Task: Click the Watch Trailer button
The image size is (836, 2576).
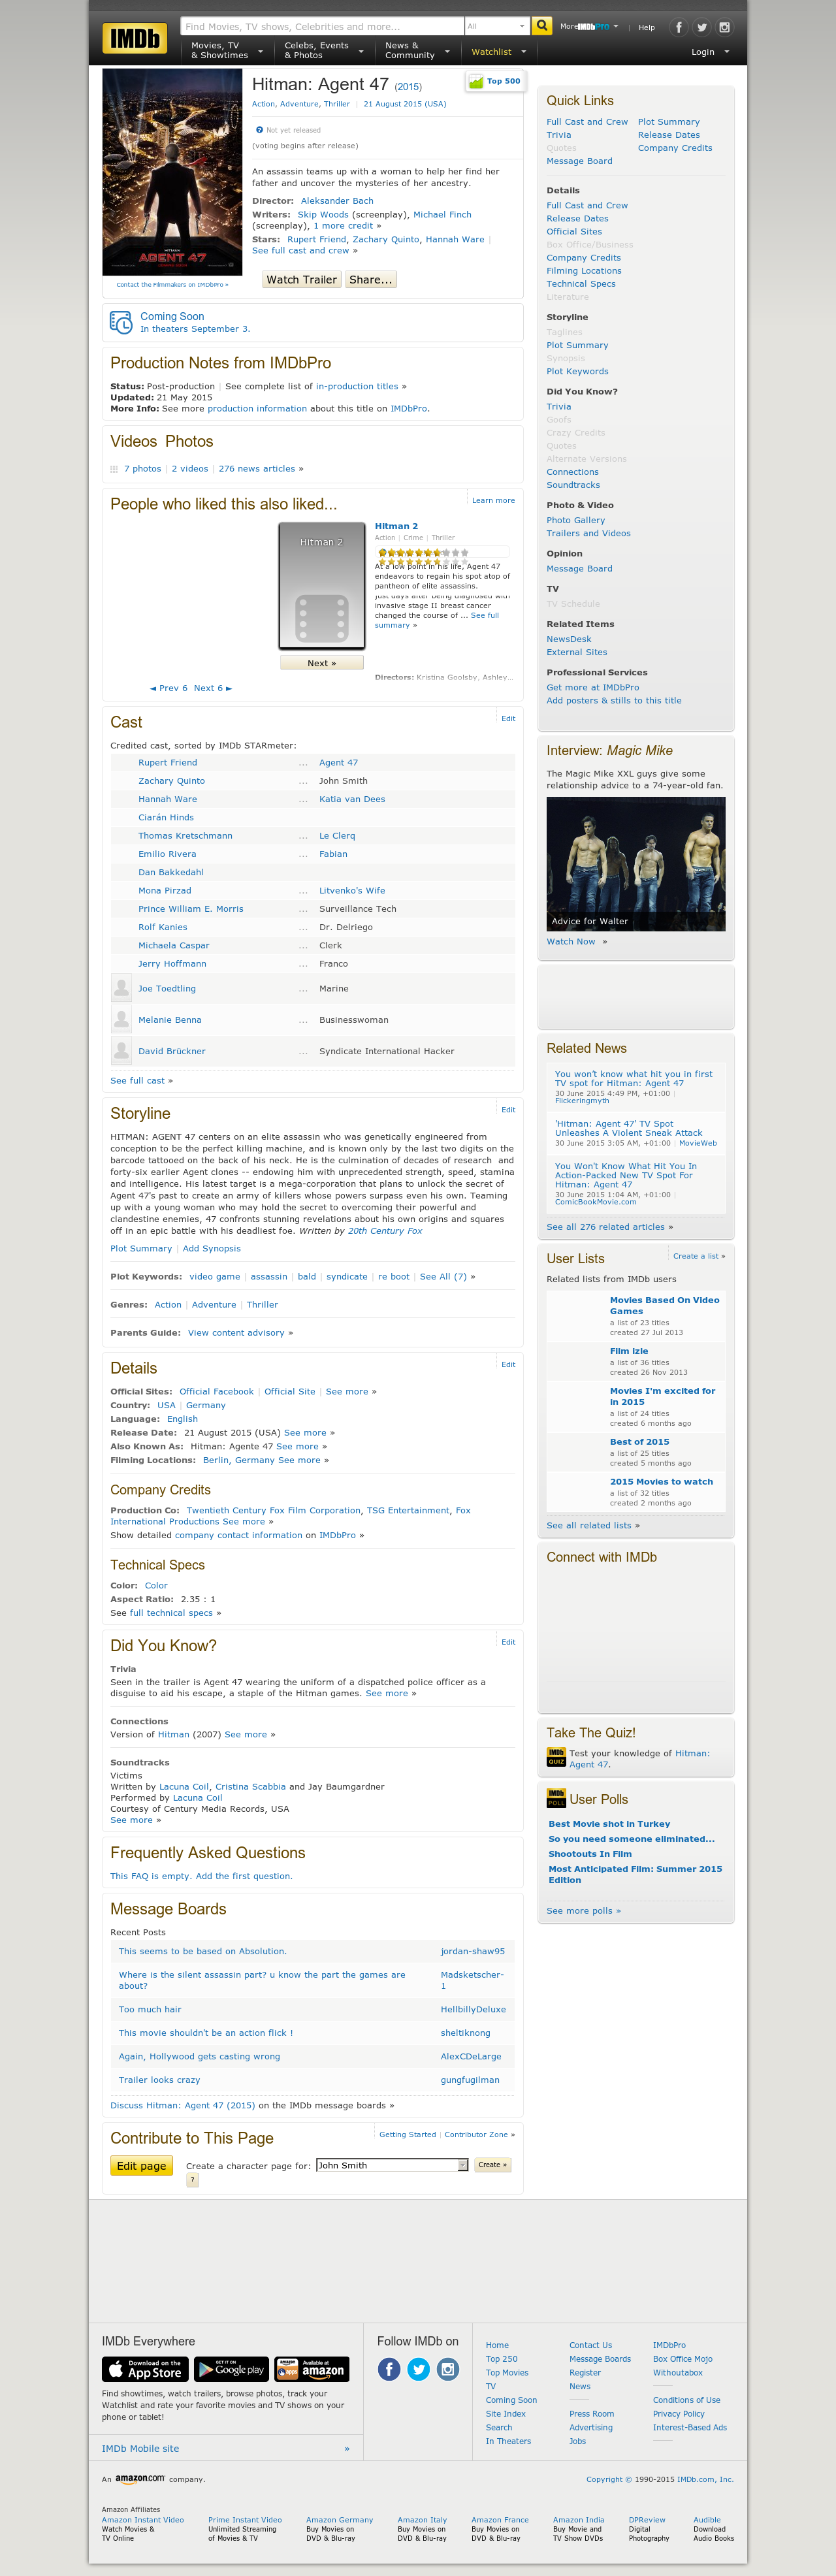Action: pyautogui.click(x=301, y=280)
